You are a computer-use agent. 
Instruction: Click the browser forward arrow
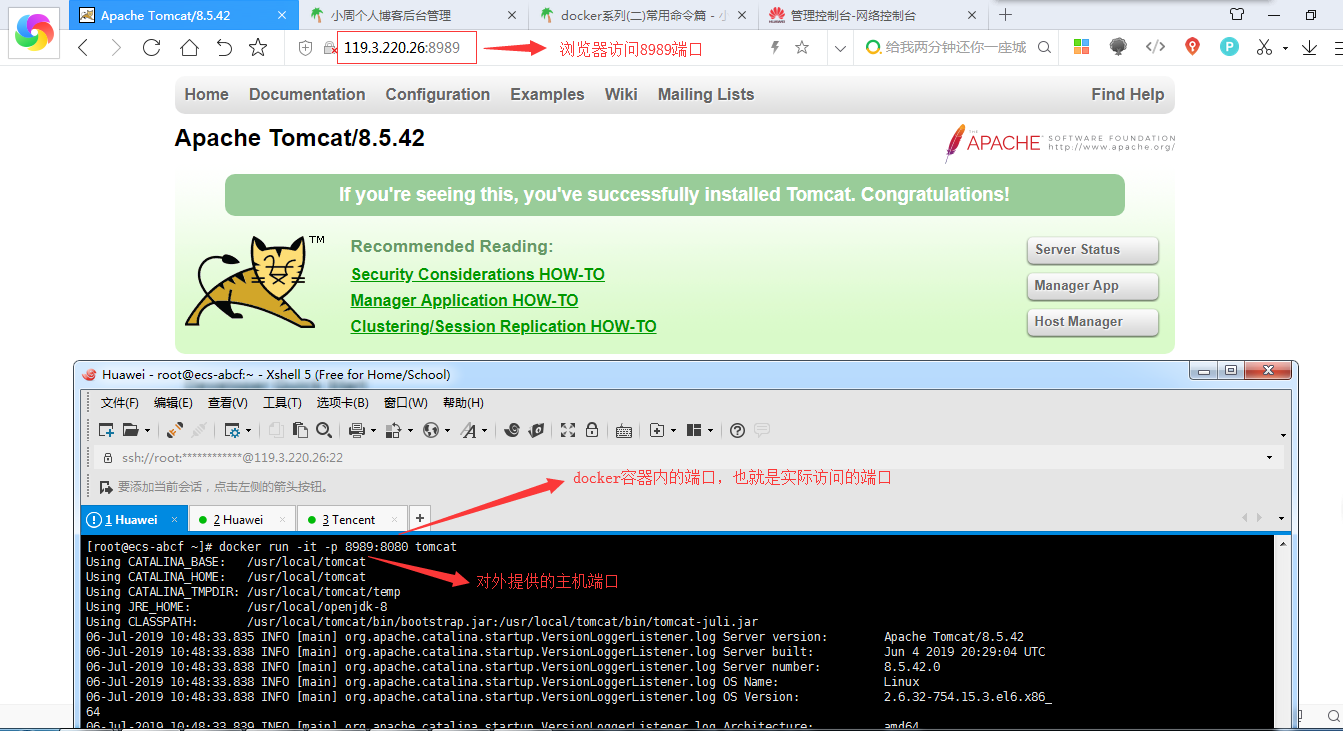pyautogui.click(x=116, y=47)
